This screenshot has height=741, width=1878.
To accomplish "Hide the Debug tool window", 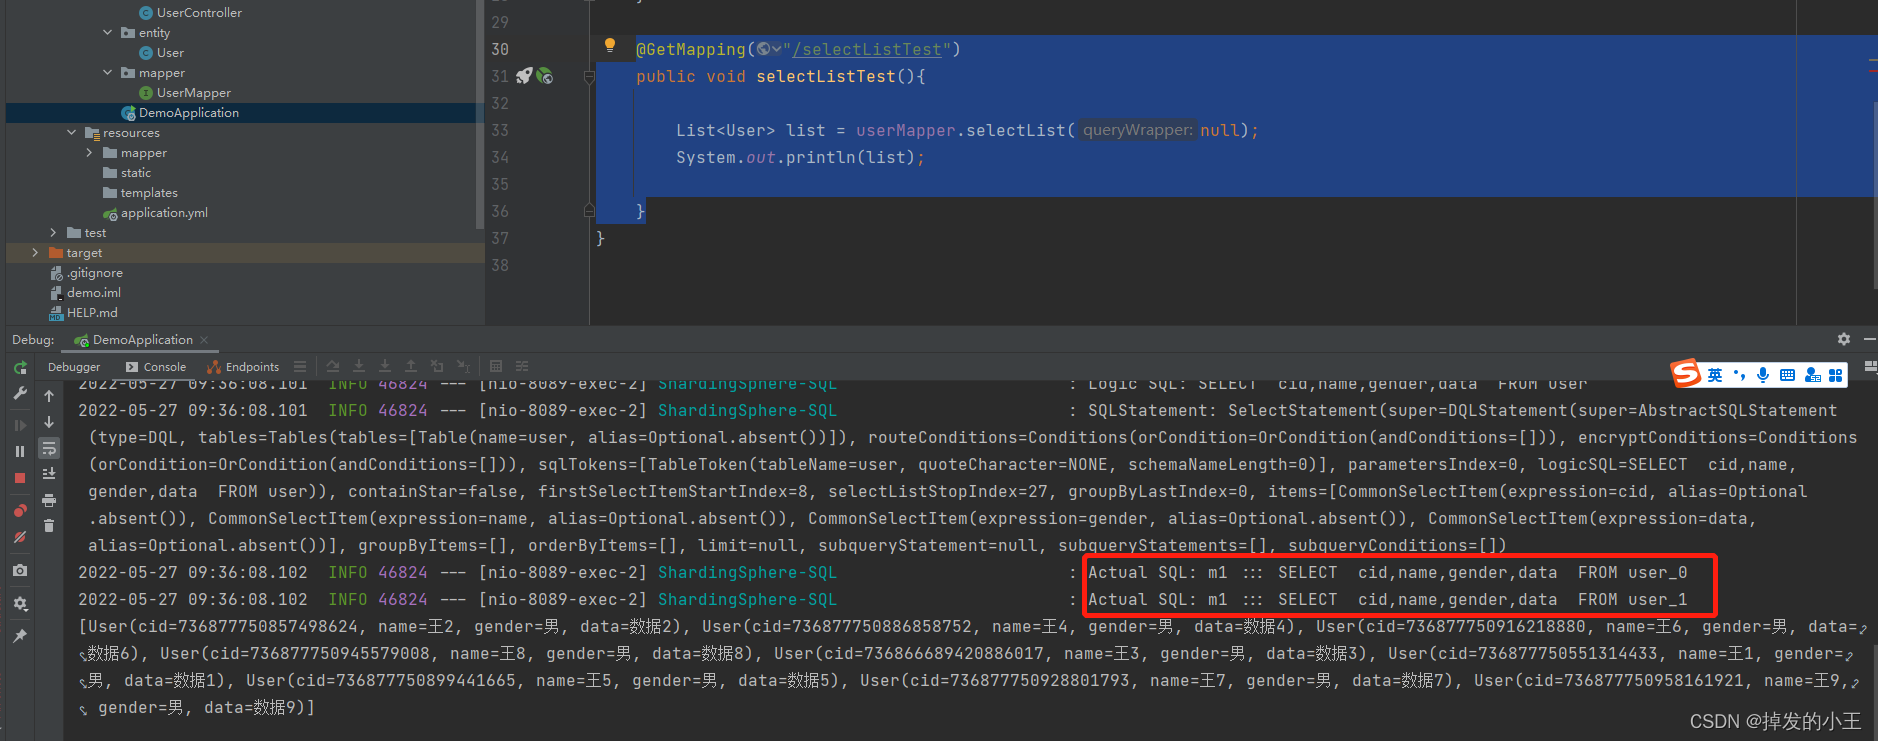I will pyautogui.click(x=1870, y=339).
